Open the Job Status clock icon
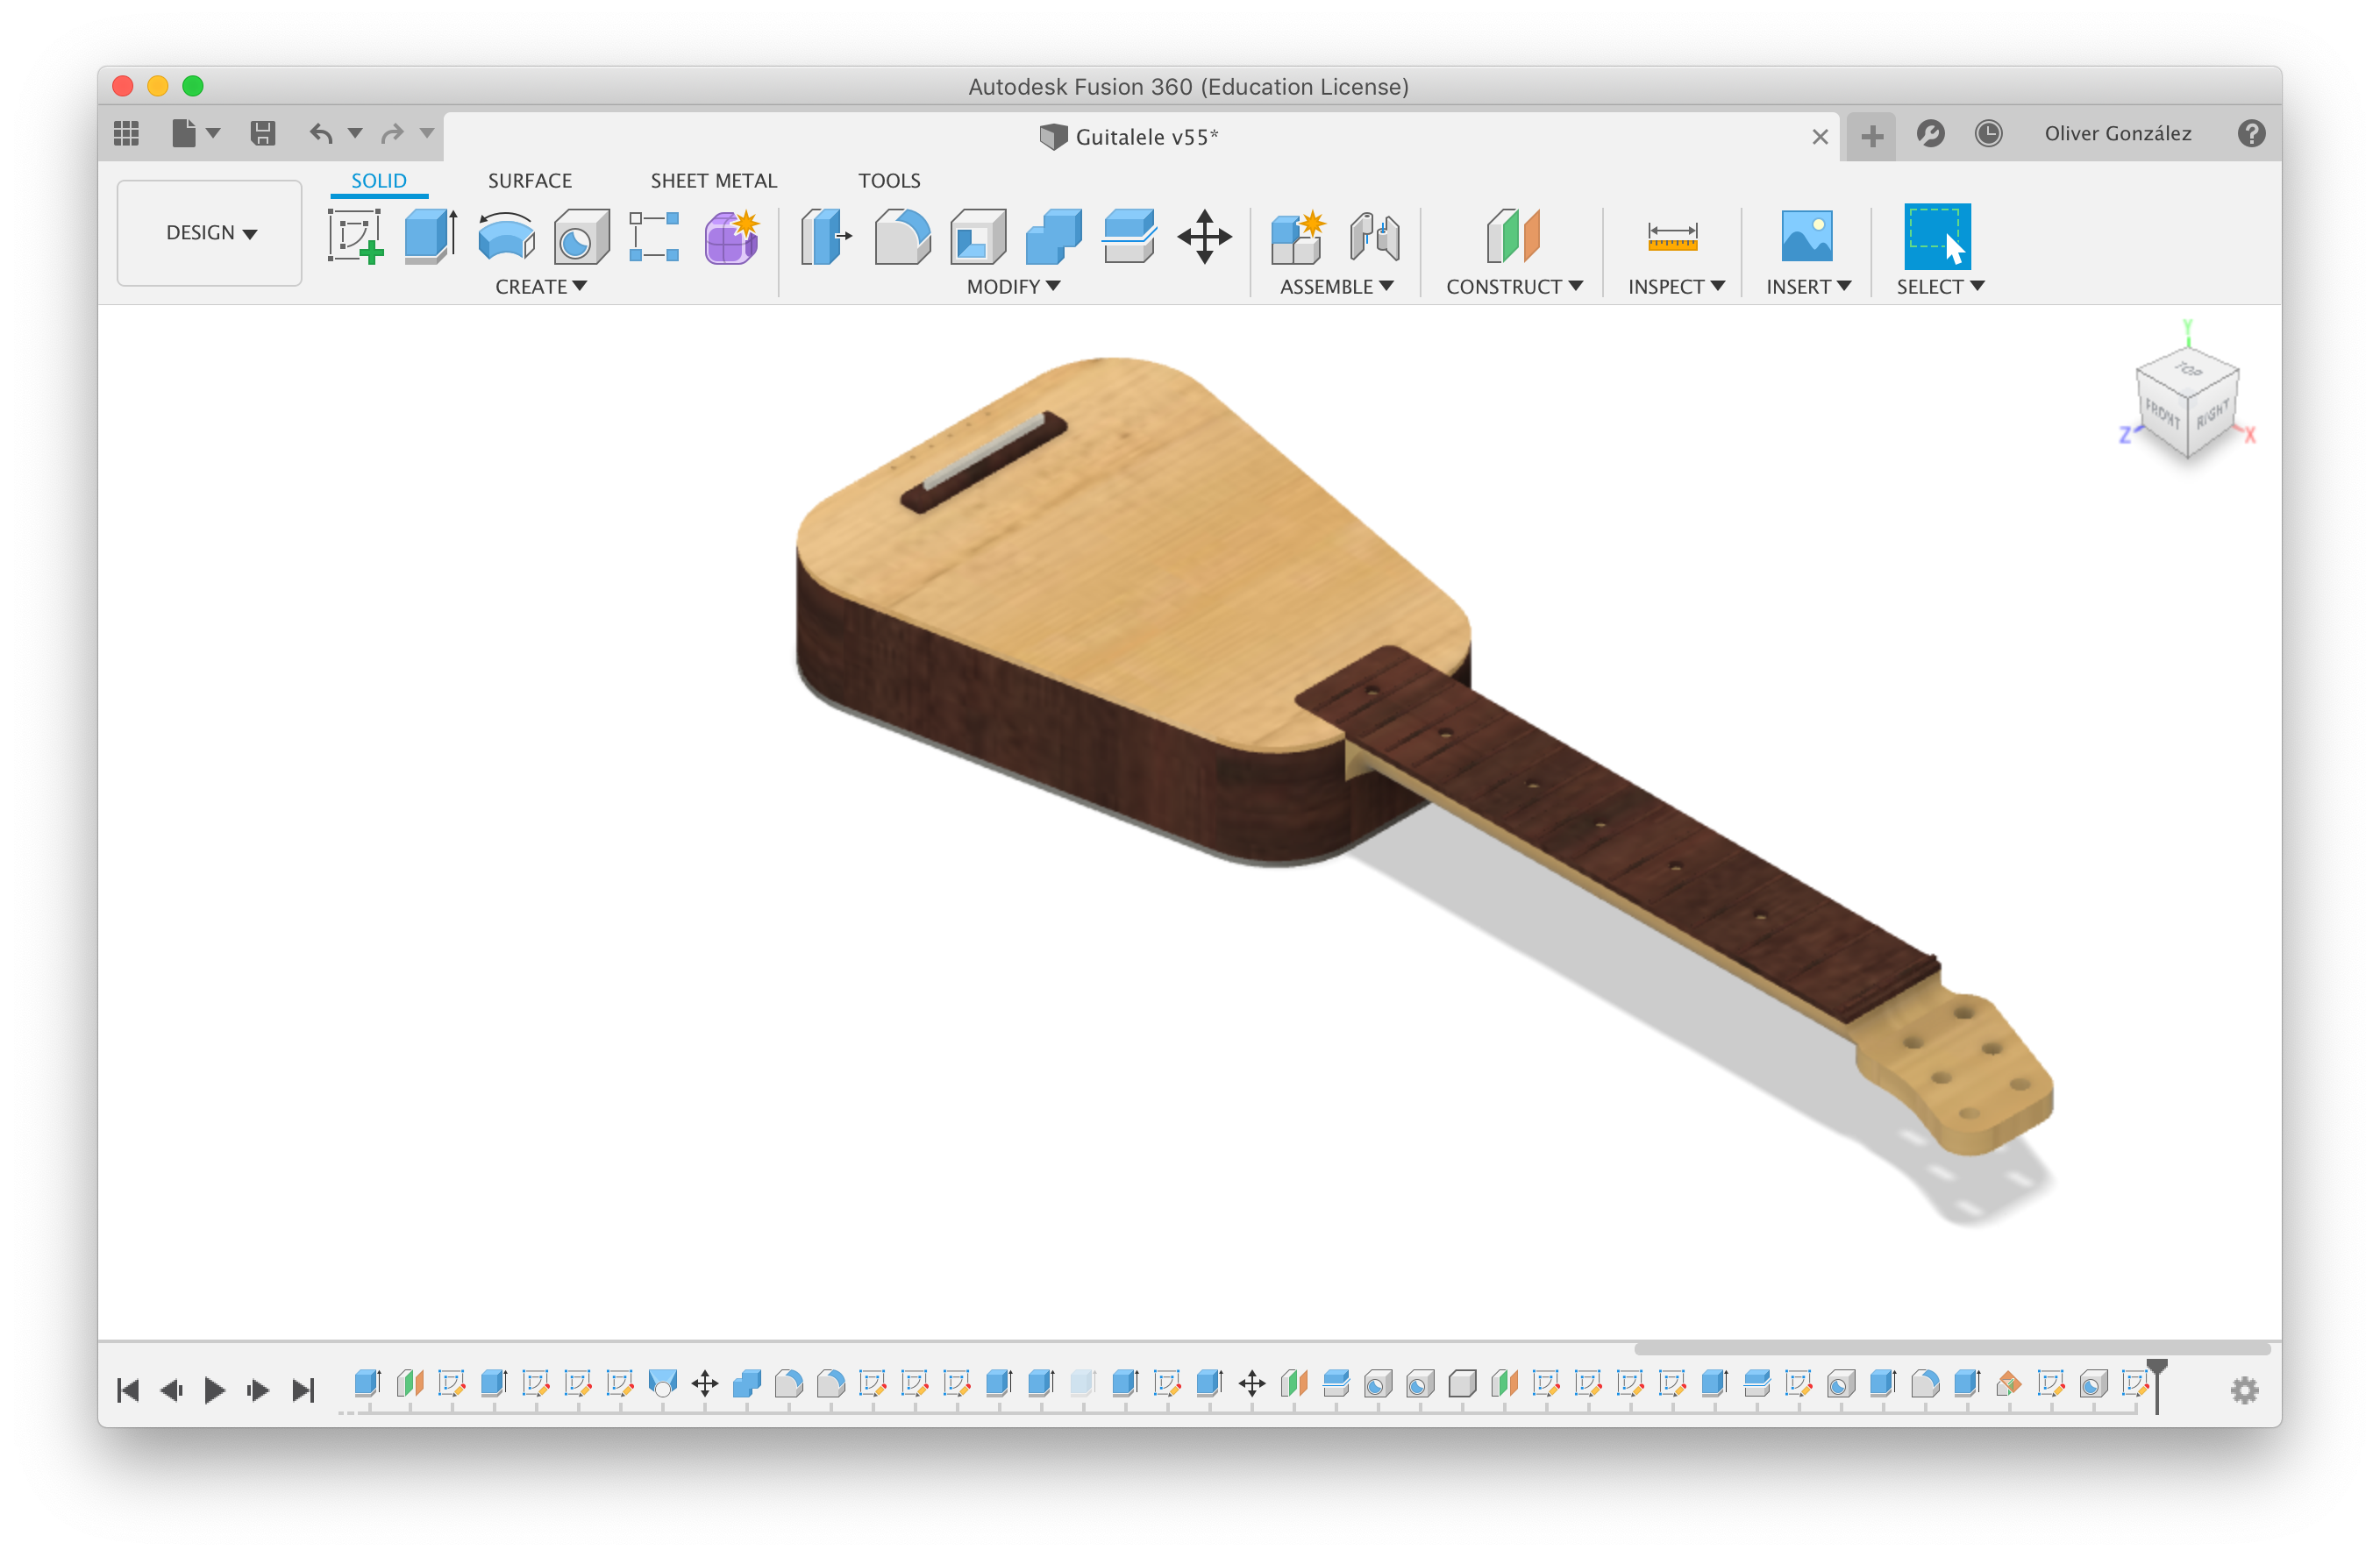Viewport: 2380px width, 1557px height. click(x=1988, y=134)
